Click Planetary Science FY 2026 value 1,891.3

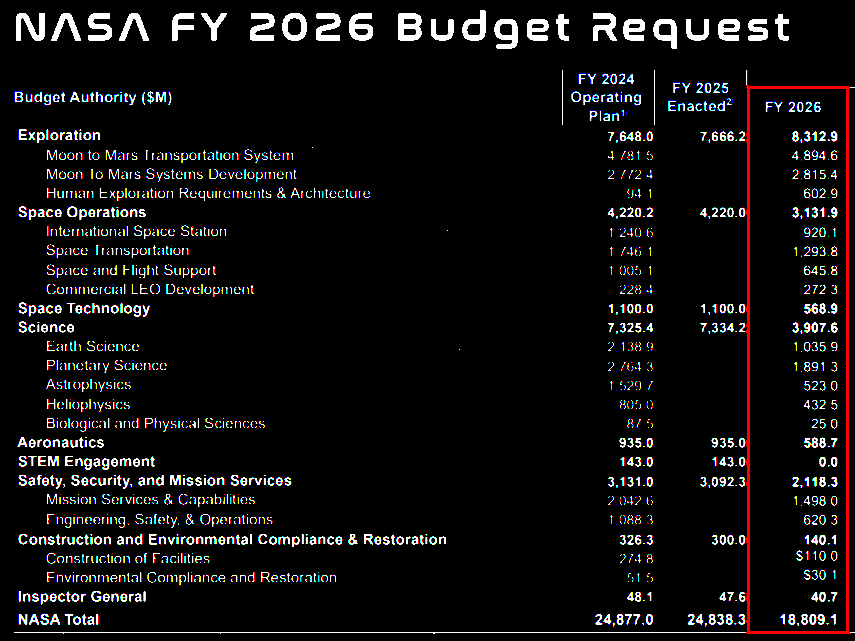point(815,367)
